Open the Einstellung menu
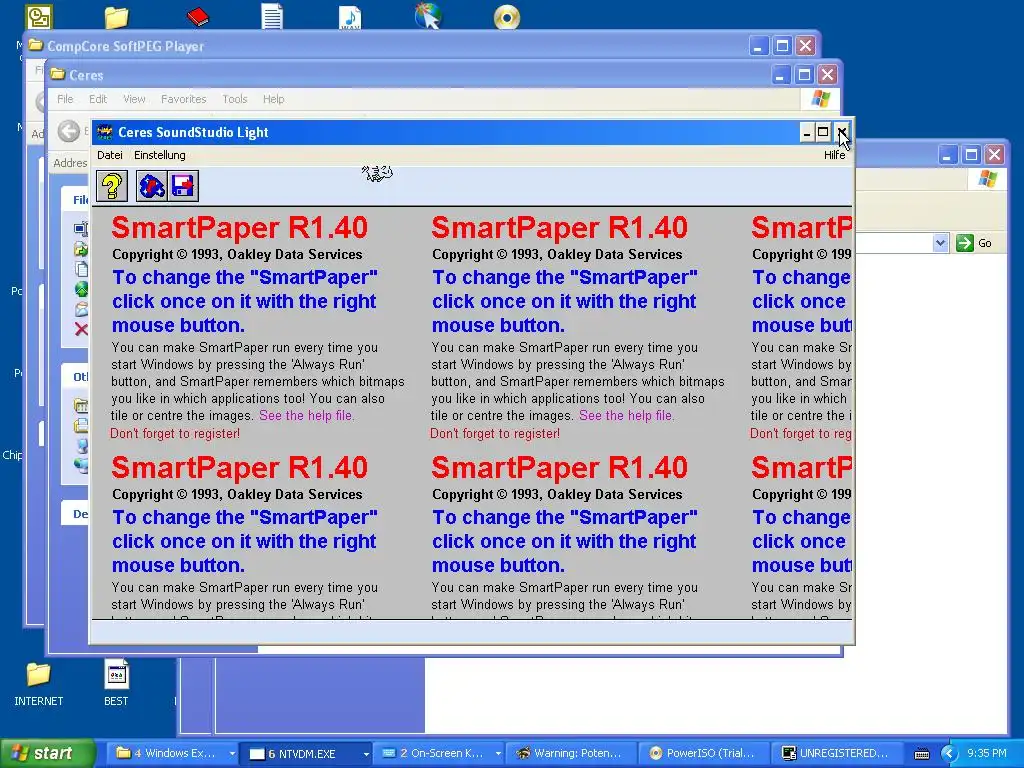 [x=159, y=155]
